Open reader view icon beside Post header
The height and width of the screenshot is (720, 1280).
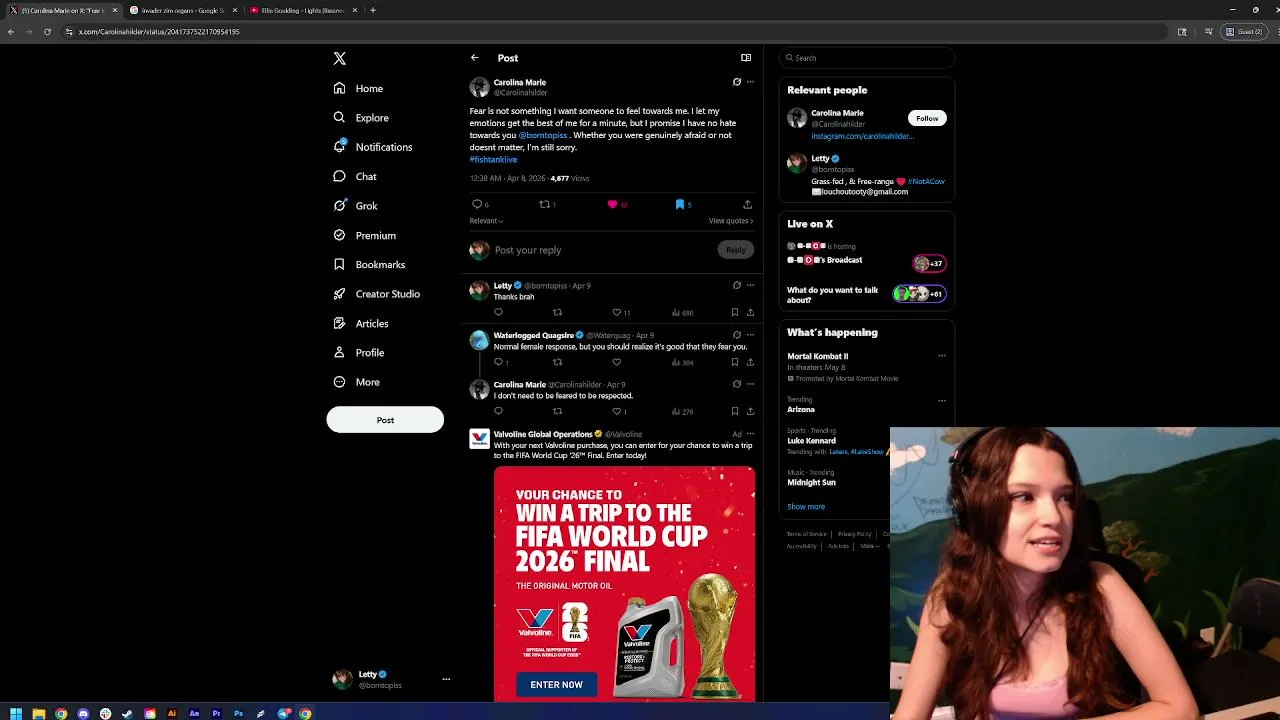coord(746,58)
